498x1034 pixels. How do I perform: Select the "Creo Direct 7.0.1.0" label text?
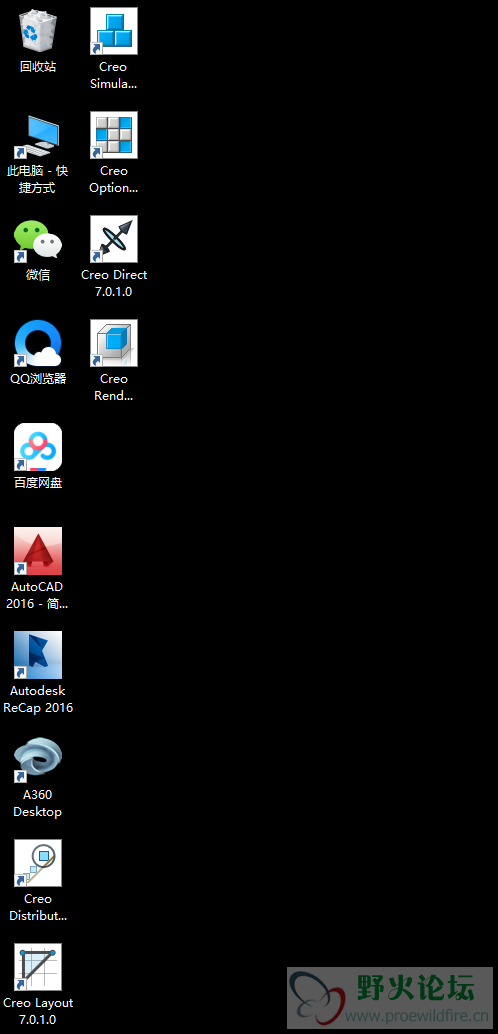[114, 283]
